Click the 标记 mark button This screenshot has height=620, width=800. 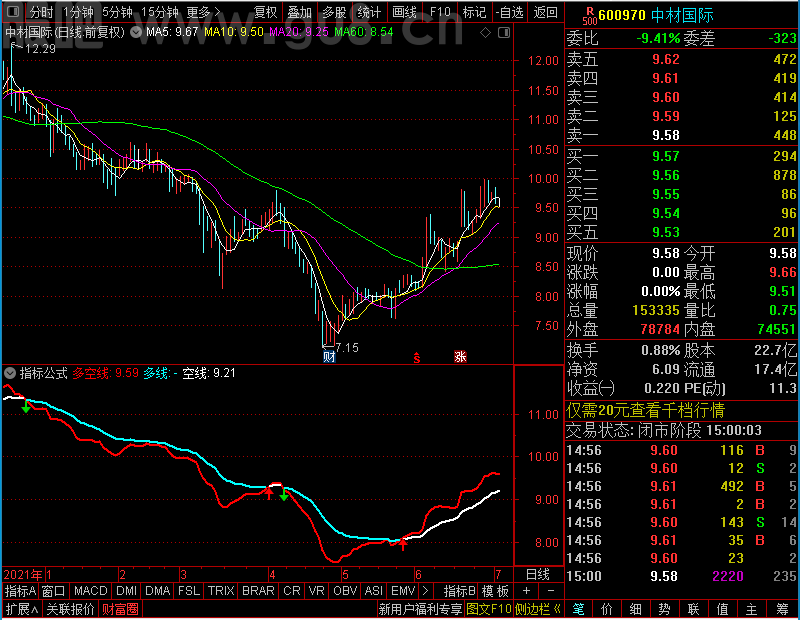(x=474, y=12)
